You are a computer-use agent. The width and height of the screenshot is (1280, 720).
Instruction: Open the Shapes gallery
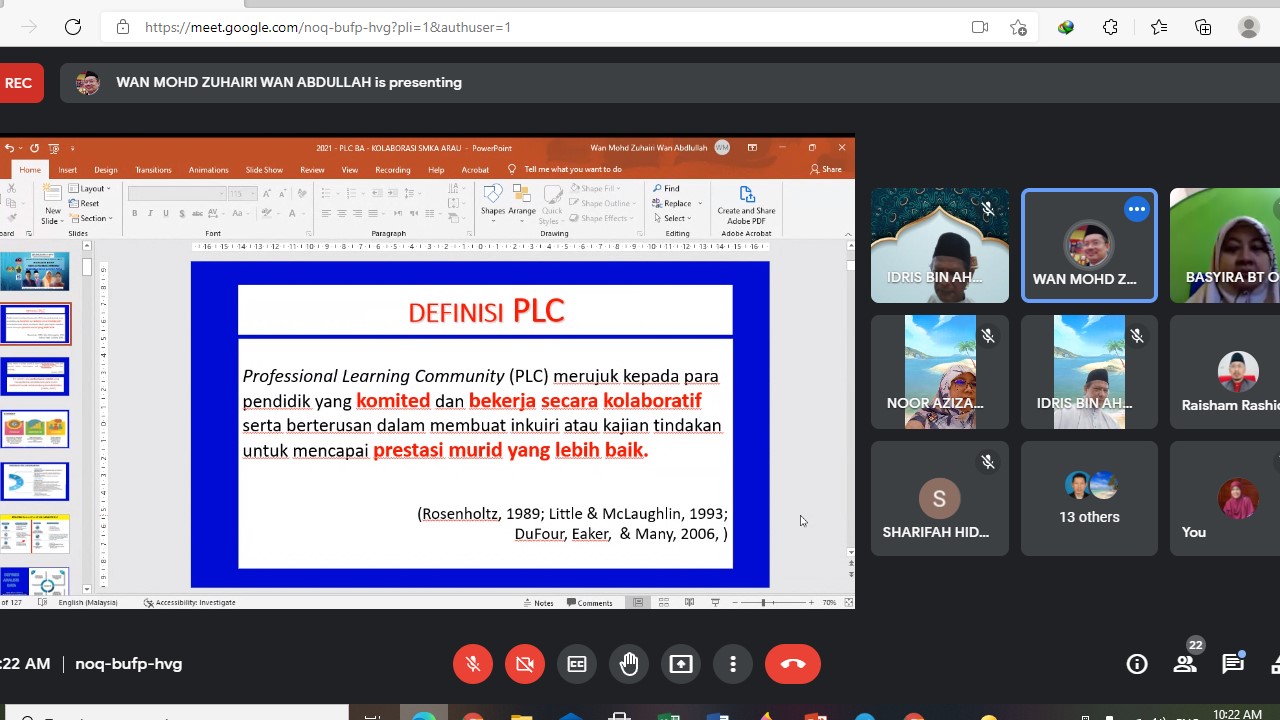coord(493,201)
